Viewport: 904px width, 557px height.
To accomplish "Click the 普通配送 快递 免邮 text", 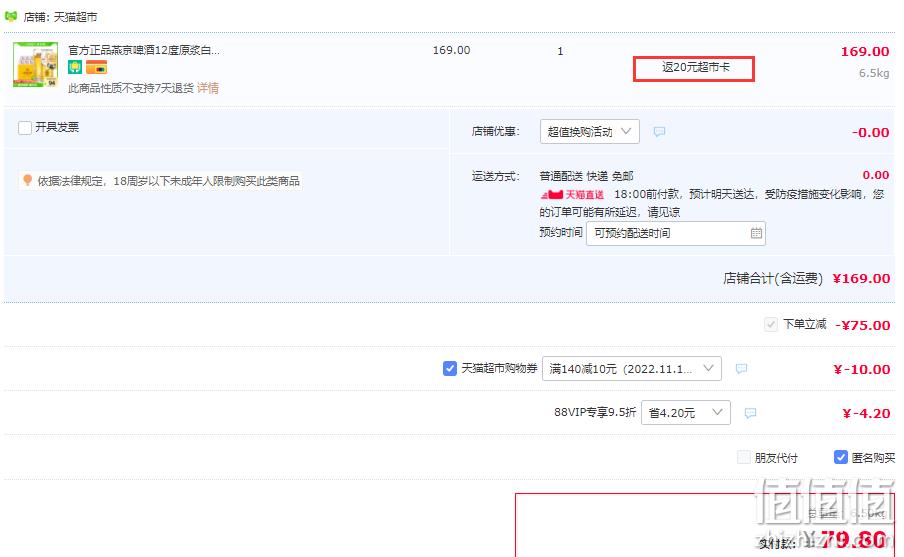I will [586, 176].
